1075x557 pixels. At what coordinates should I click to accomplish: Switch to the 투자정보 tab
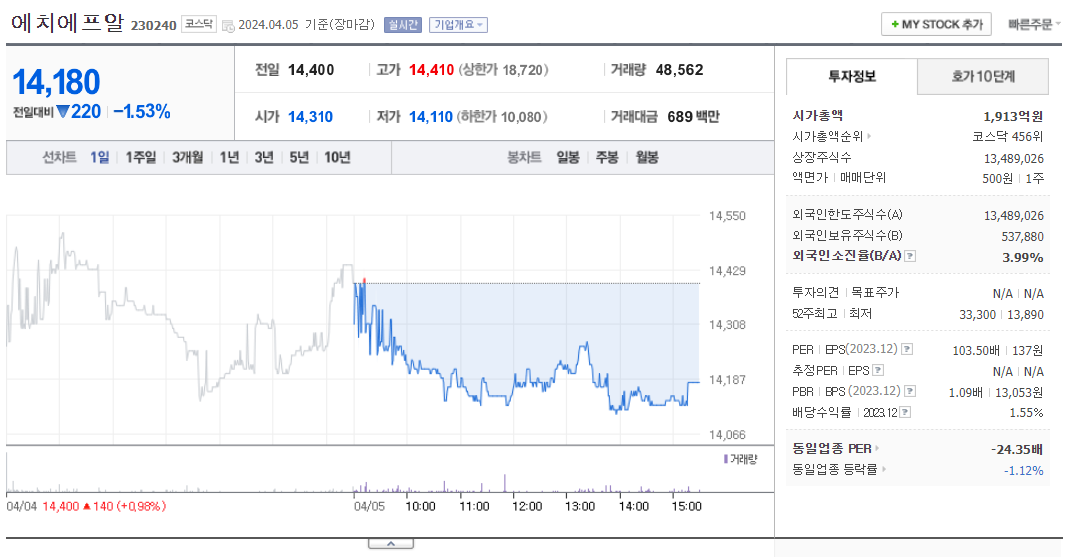(852, 76)
